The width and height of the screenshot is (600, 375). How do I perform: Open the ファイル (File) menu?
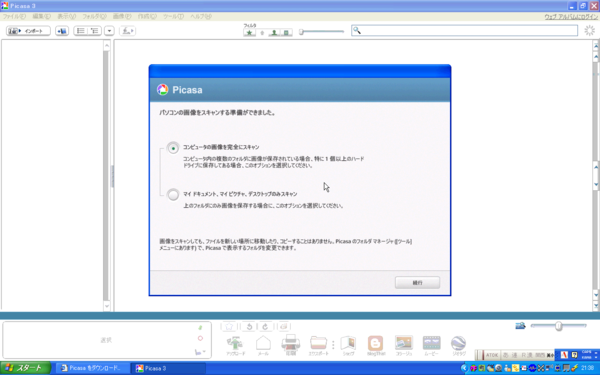pos(14,16)
